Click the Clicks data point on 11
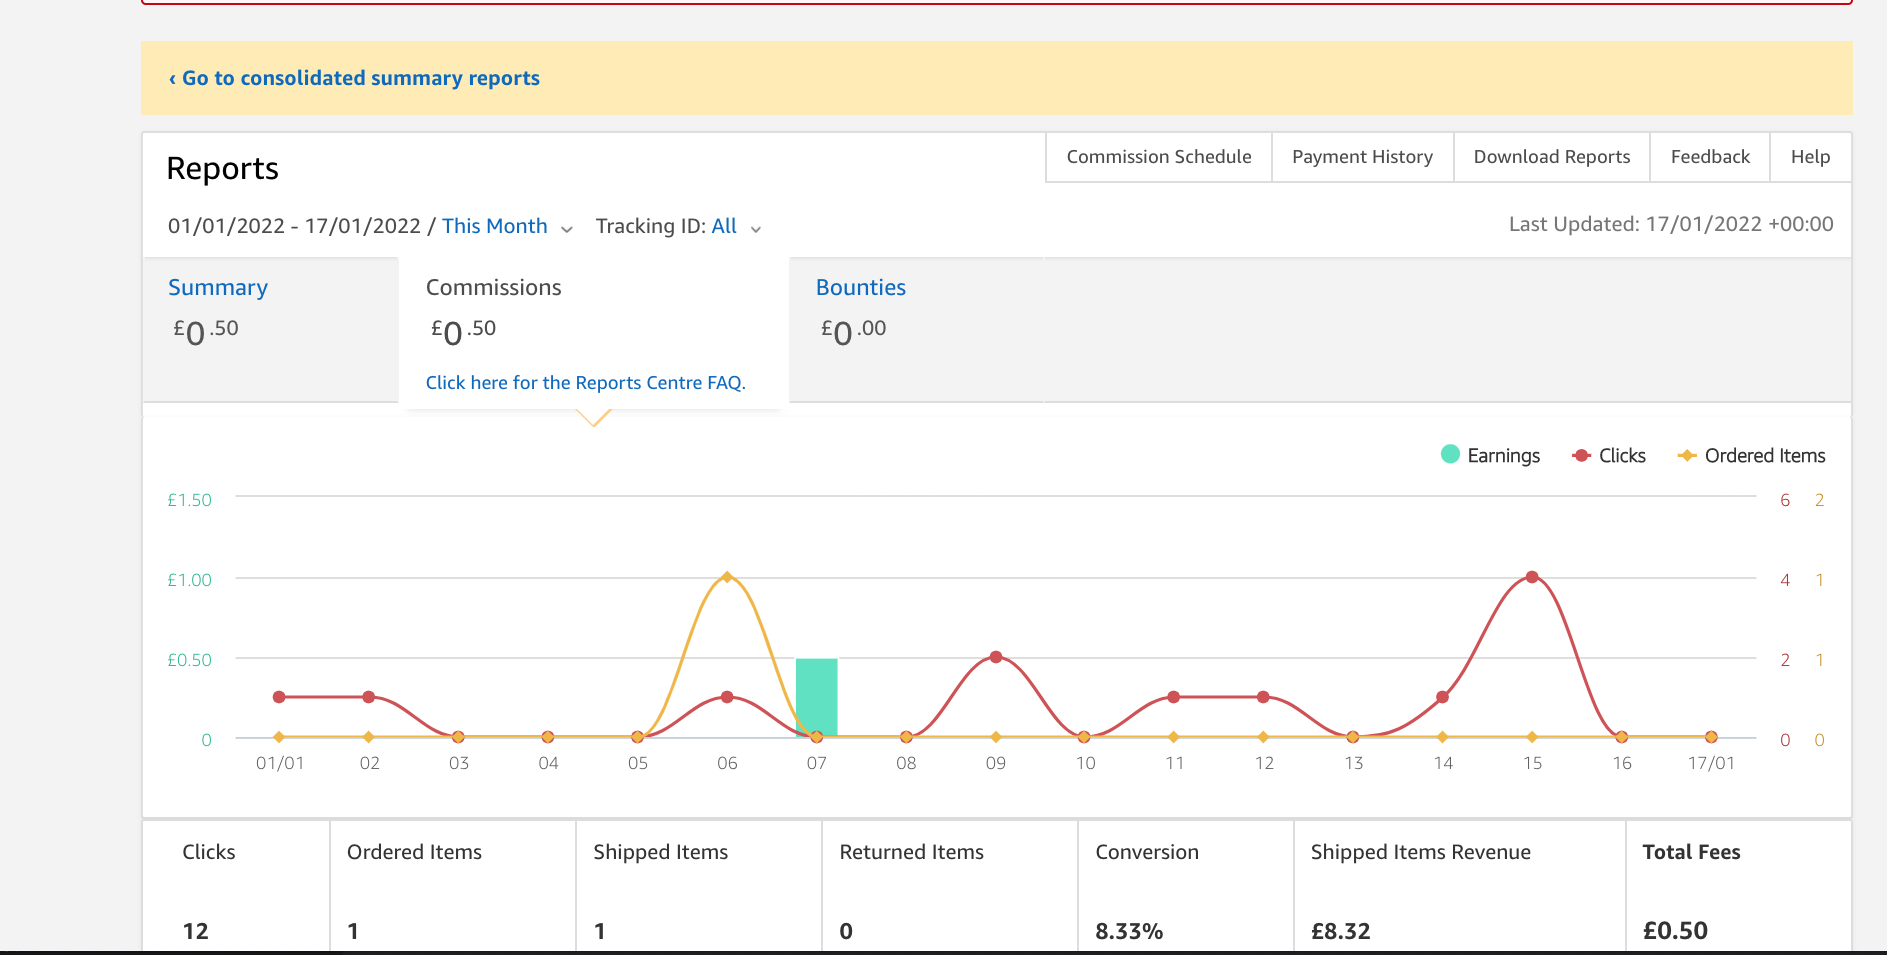1887x955 pixels. click(x=1174, y=697)
